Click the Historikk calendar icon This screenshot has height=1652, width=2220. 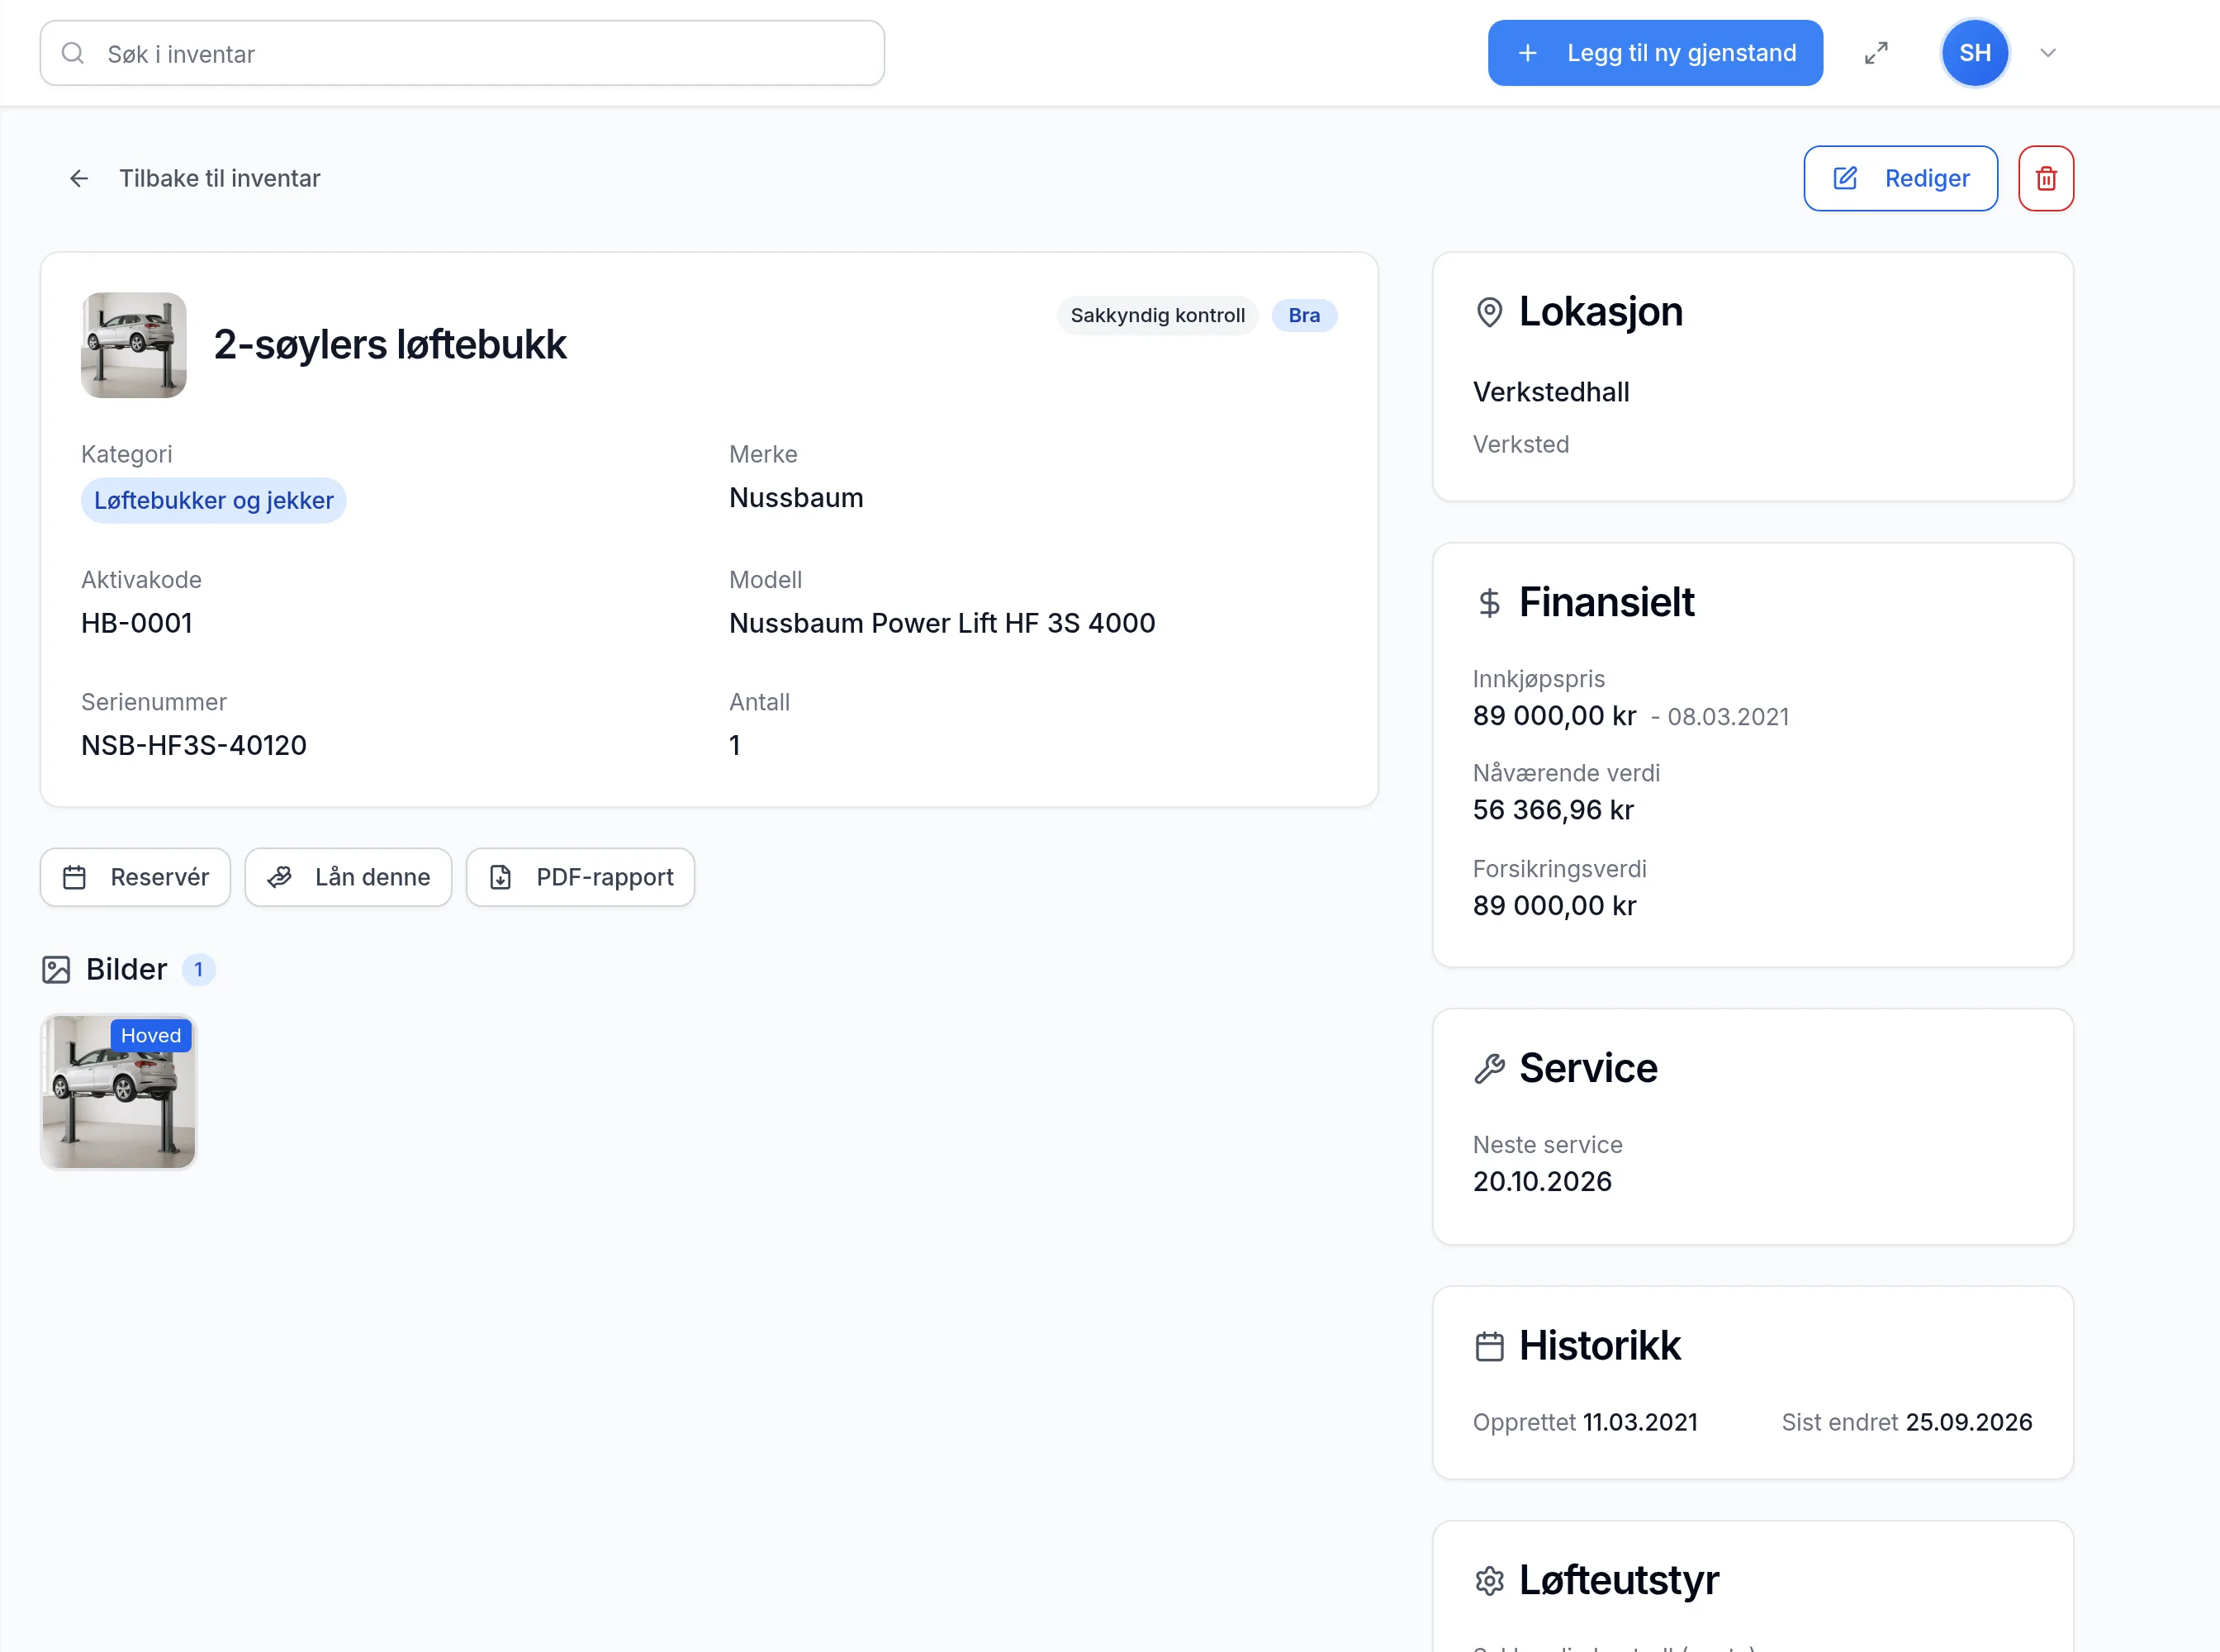[x=1488, y=1346]
